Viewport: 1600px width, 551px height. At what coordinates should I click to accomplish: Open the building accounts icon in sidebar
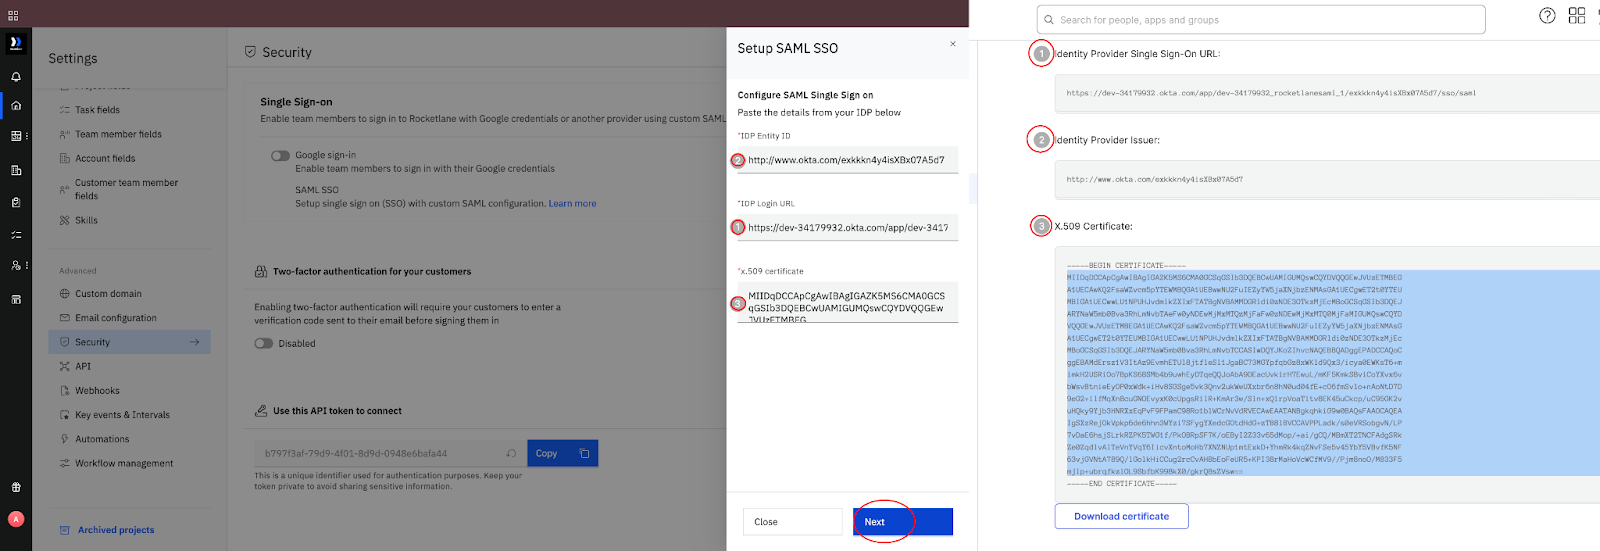pos(16,170)
